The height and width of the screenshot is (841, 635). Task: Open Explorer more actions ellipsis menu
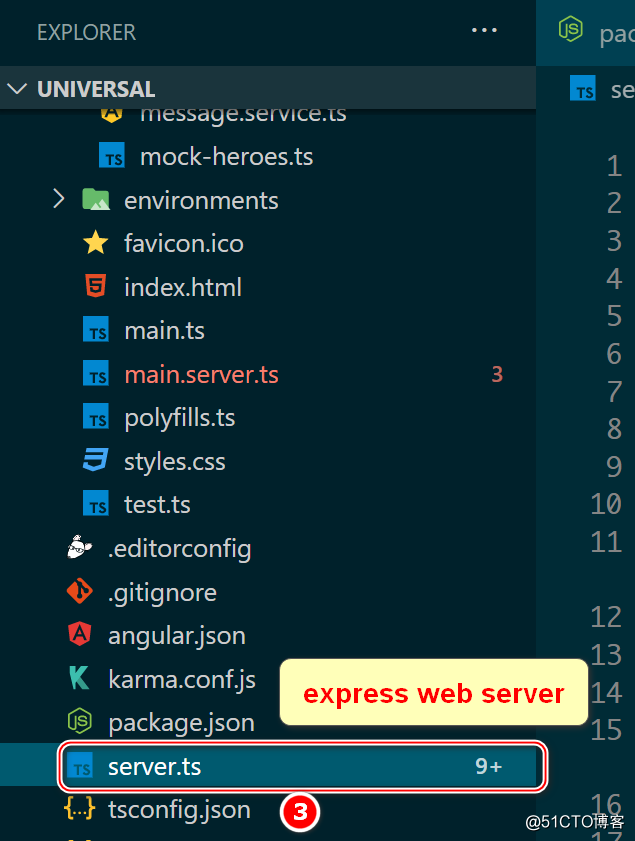click(484, 31)
